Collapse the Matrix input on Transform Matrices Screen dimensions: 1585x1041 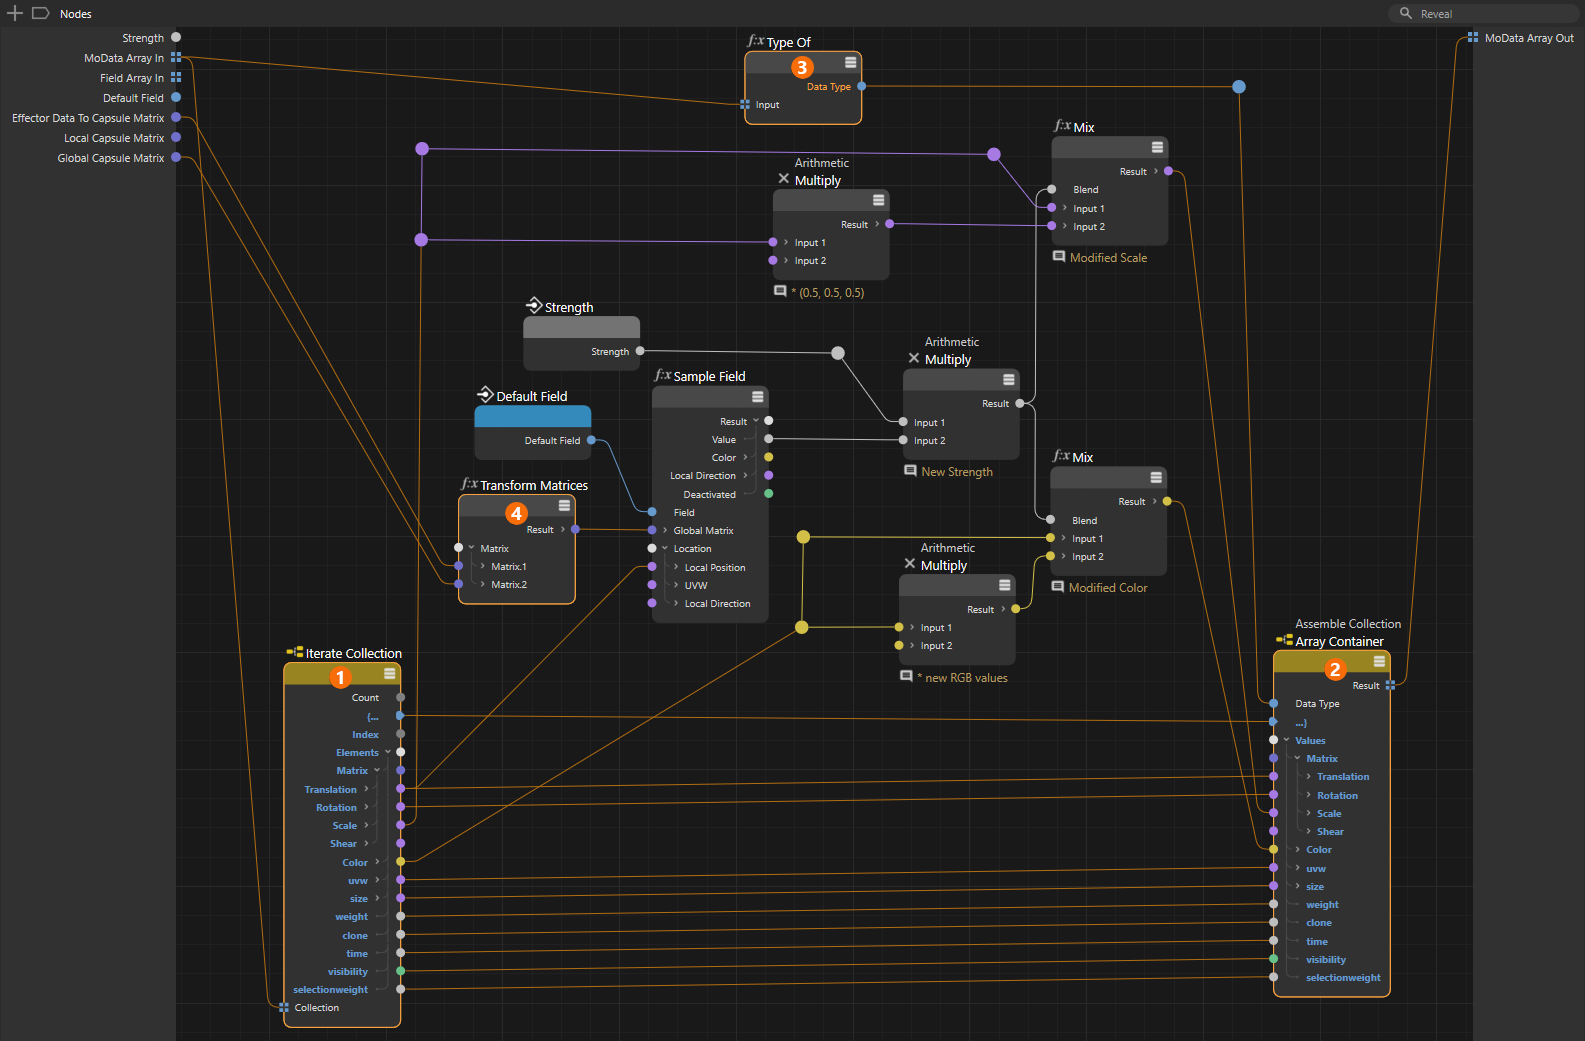(471, 548)
